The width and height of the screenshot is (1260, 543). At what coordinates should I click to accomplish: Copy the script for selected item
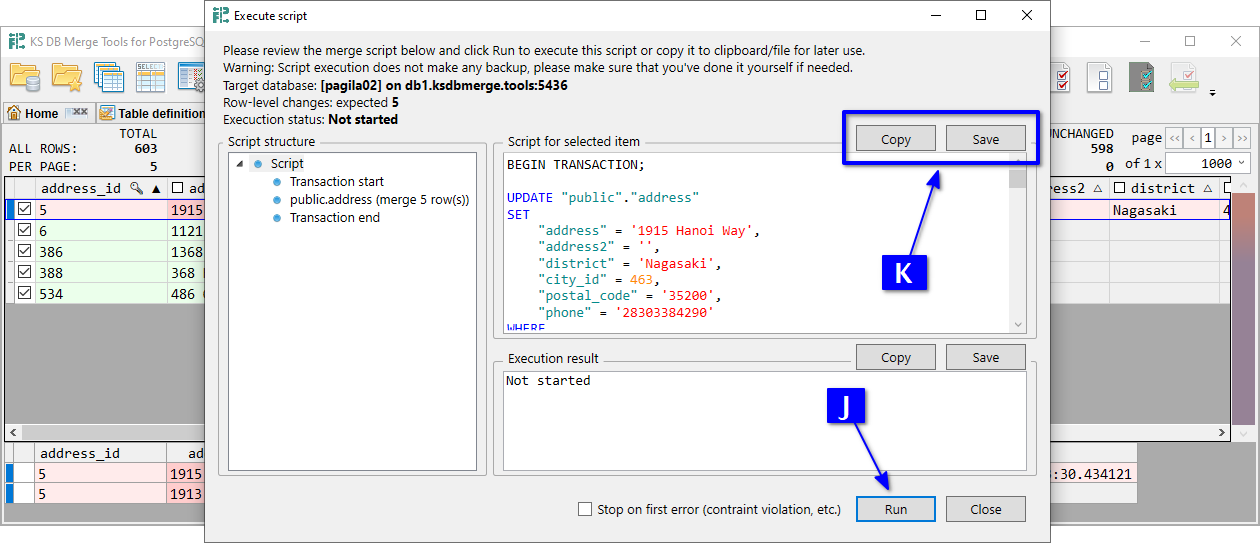click(895, 139)
